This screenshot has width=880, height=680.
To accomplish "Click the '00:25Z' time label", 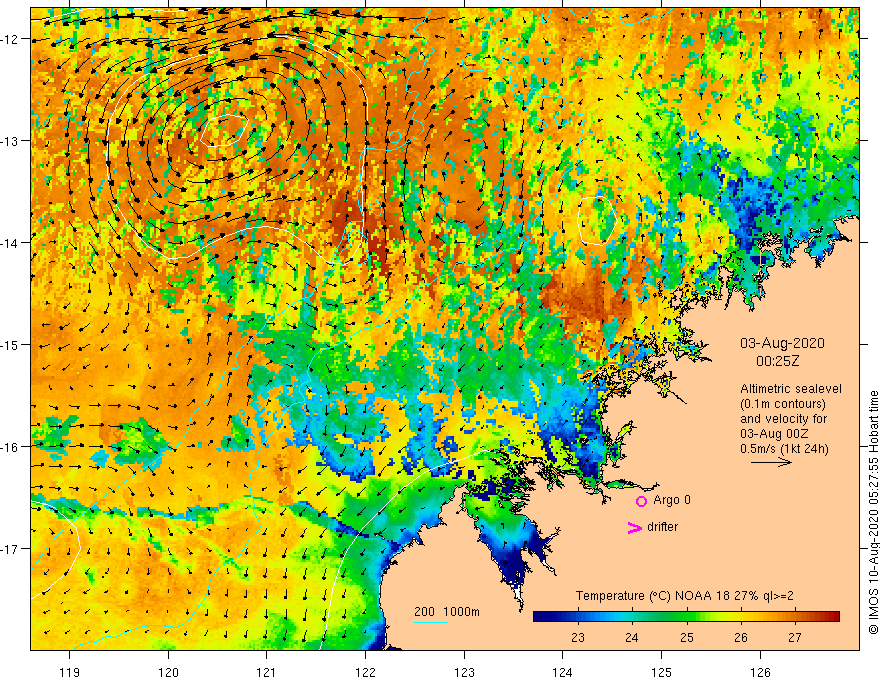I will click(x=777, y=361).
